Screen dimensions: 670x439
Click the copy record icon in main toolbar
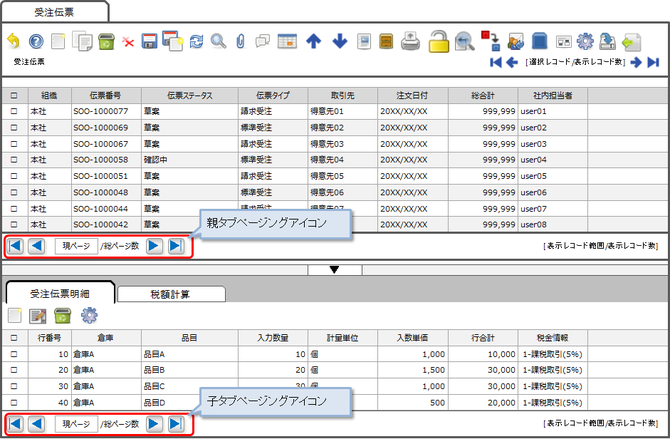82,41
